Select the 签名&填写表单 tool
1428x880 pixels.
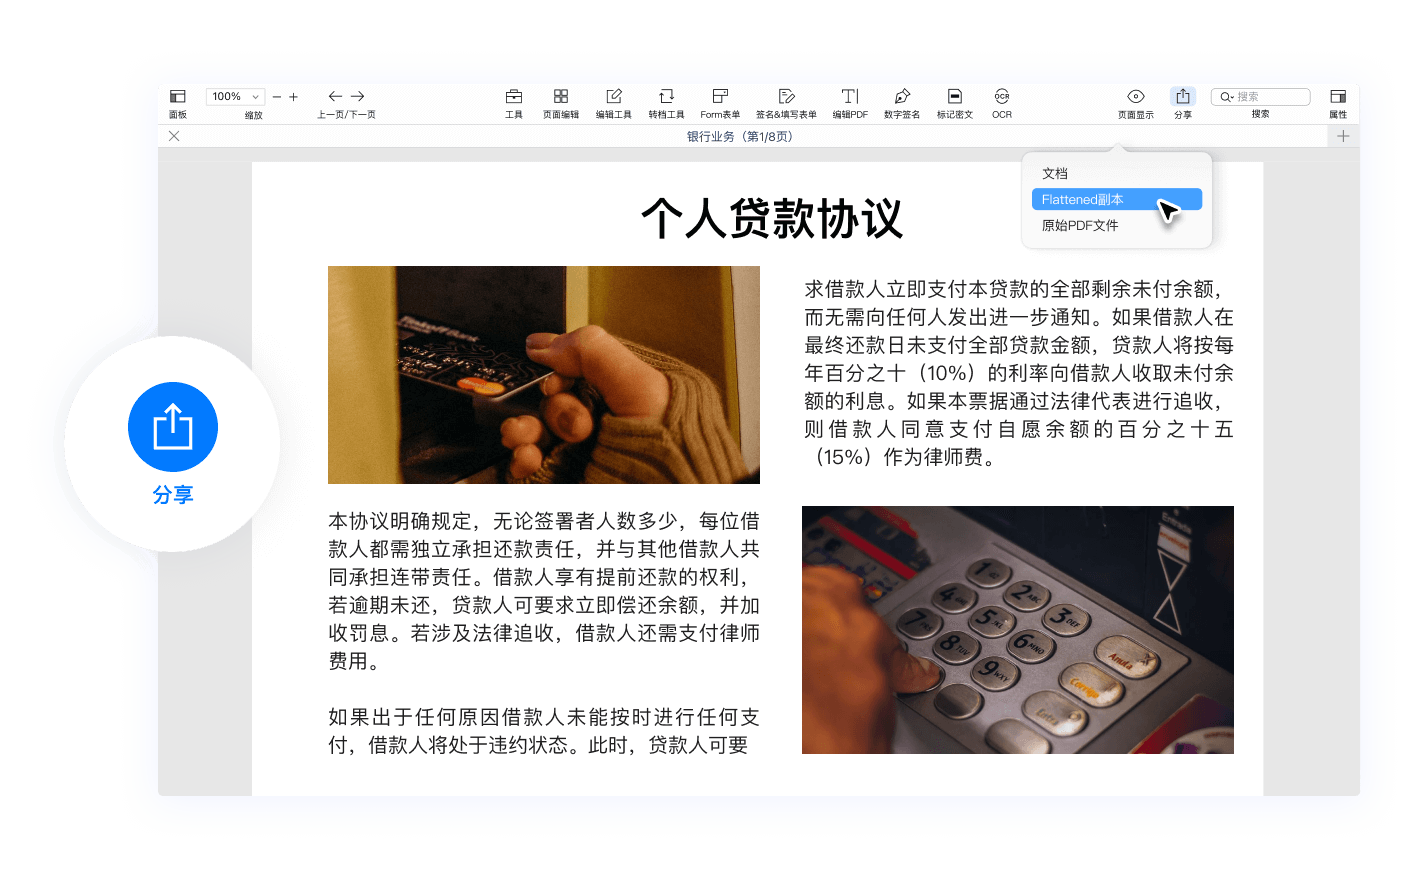786,97
